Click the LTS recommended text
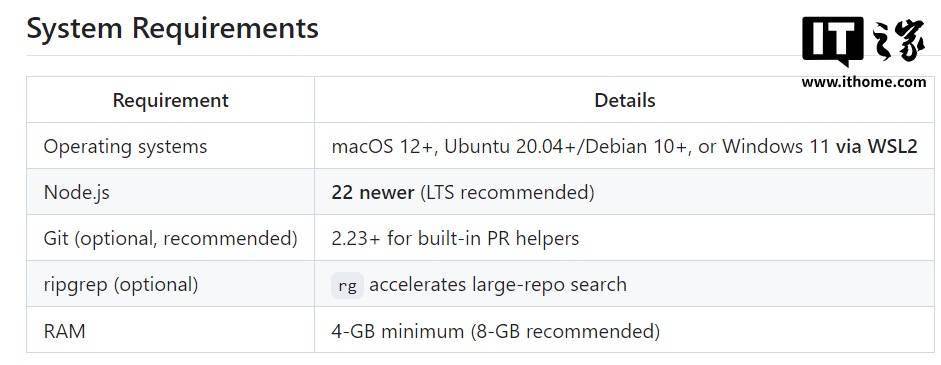This screenshot has width=941, height=365. pos(507,193)
